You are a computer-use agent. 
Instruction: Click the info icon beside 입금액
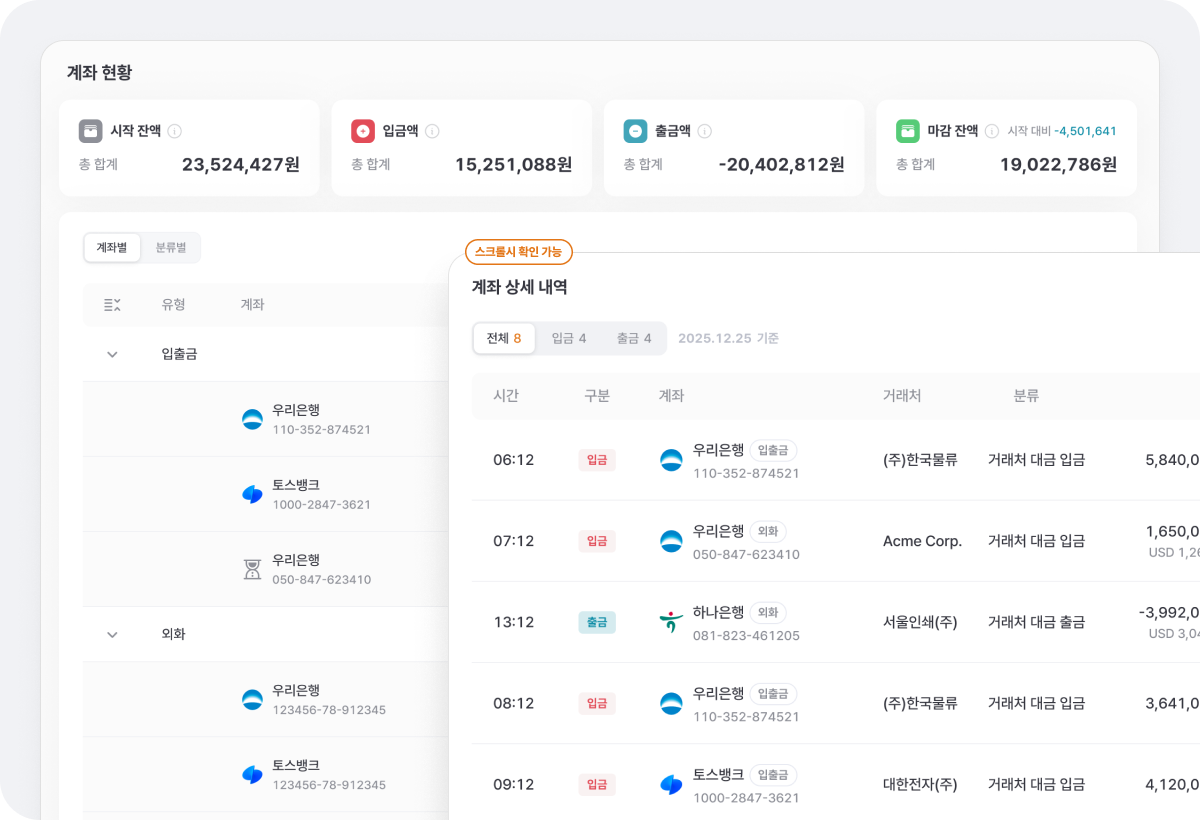tap(432, 131)
